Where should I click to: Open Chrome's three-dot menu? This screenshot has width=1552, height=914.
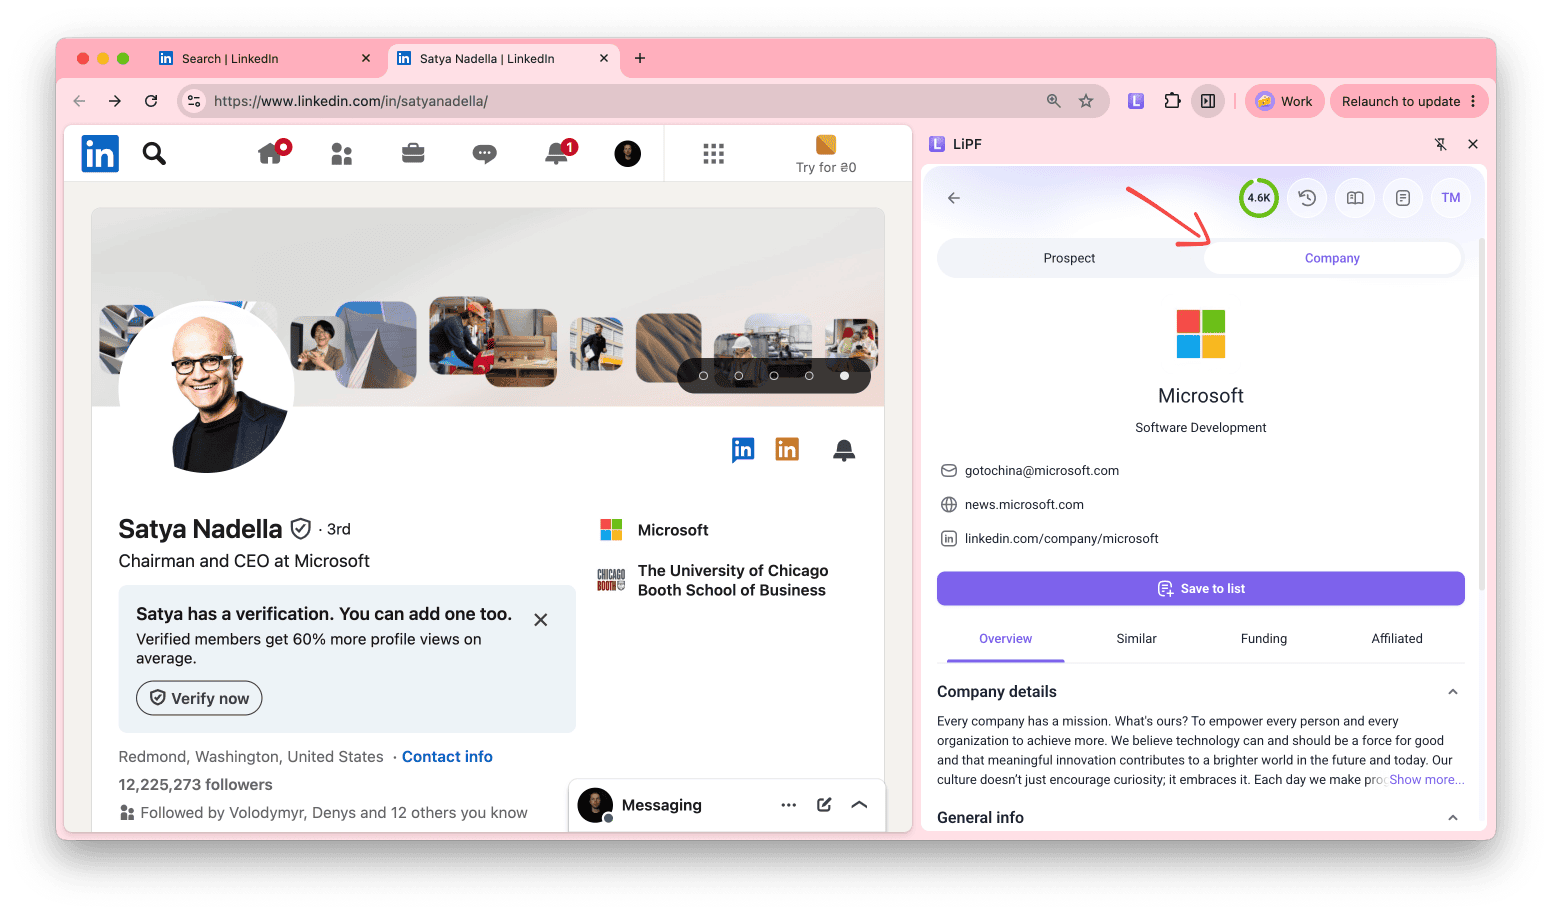coord(1473,101)
